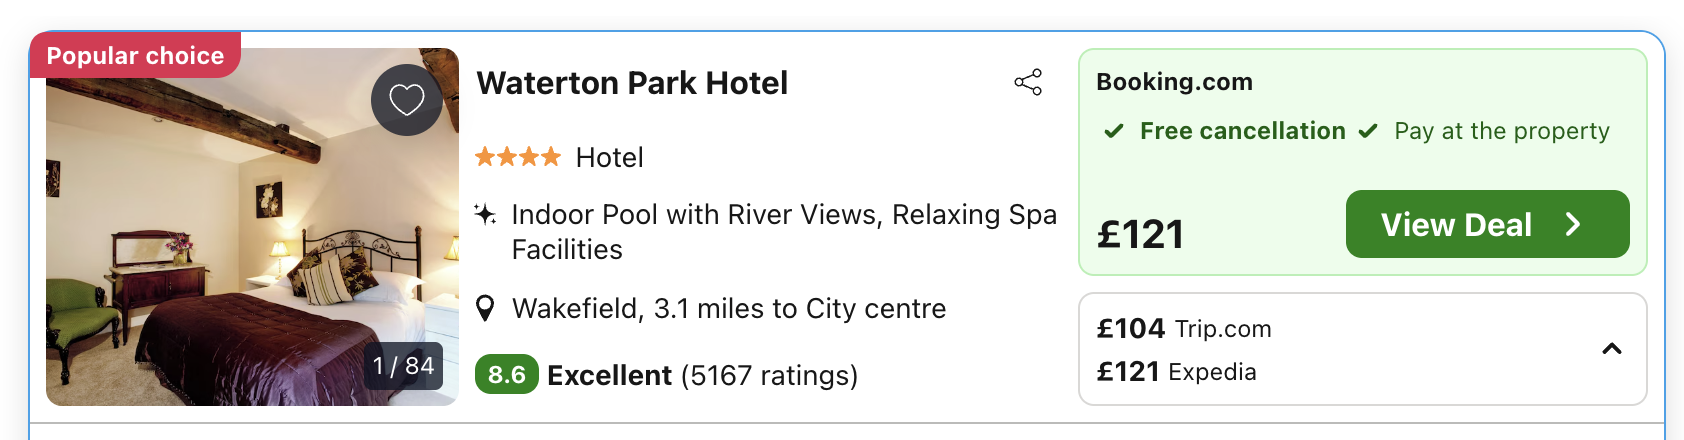Open Excellent (5167 ratings) reviews

(702, 375)
